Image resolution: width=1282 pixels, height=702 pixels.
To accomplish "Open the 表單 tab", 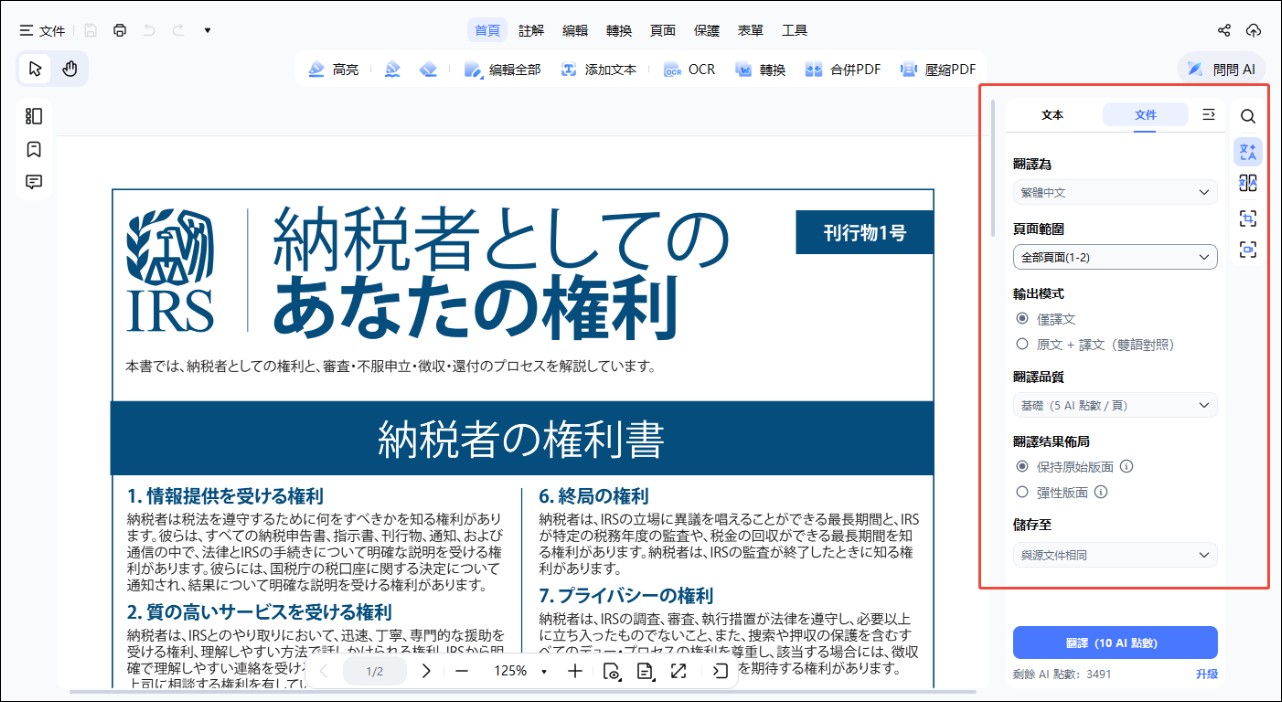I will point(750,30).
